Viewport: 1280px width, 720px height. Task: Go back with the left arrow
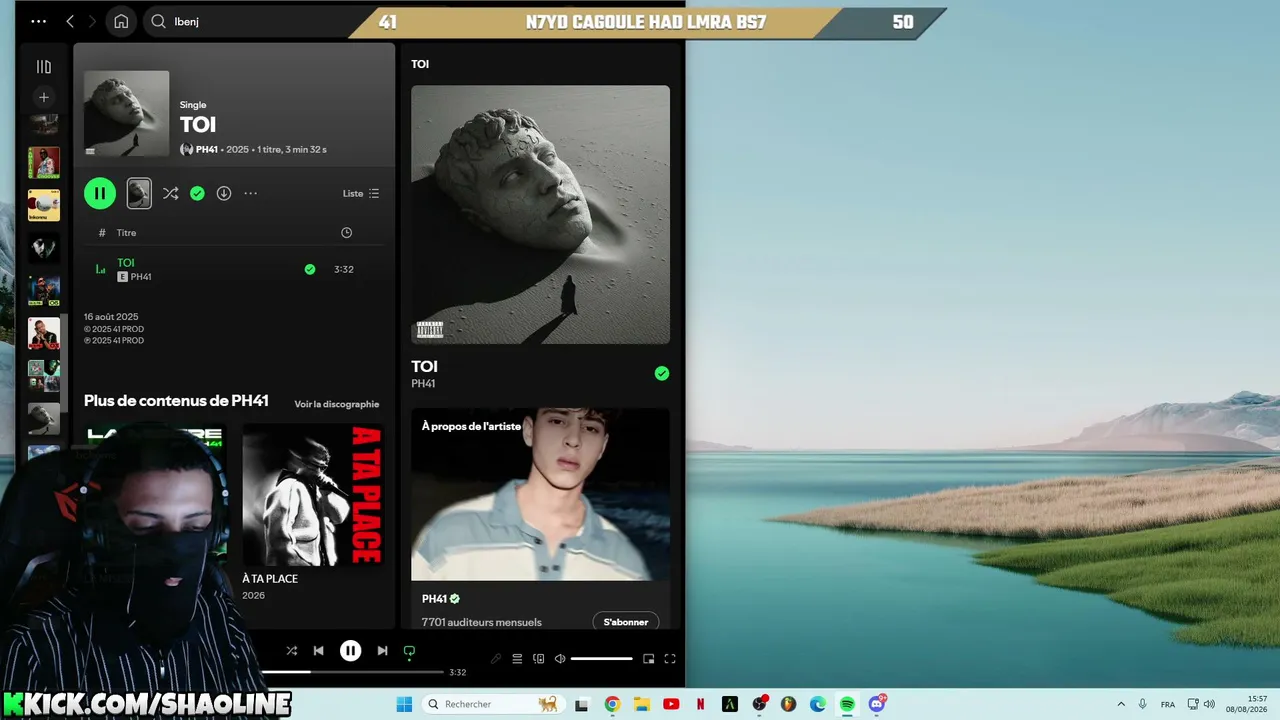click(70, 21)
